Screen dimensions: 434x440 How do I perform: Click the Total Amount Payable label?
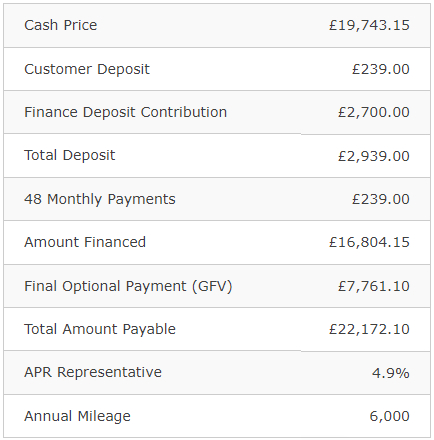pos(100,329)
